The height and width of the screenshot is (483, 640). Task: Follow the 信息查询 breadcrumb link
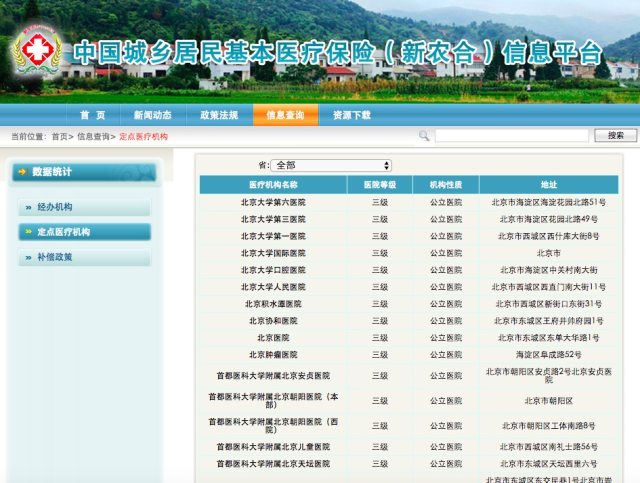point(93,137)
